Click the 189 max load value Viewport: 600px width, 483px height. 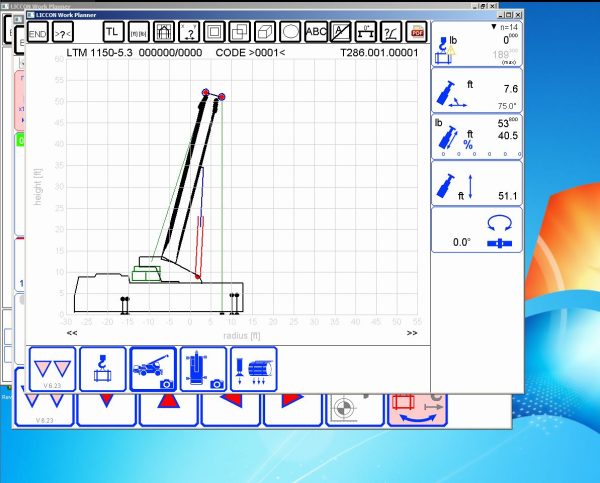pos(505,55)
